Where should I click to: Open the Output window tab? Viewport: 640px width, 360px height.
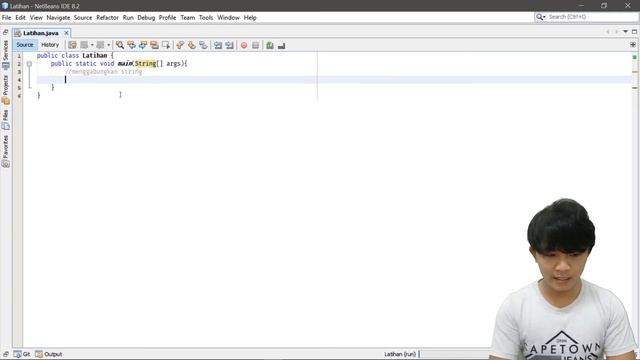[49, 354]
